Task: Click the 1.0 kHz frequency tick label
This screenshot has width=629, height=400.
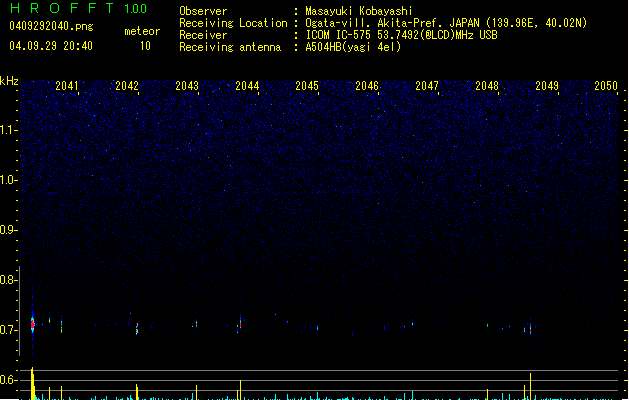Action: click(8, 180)
